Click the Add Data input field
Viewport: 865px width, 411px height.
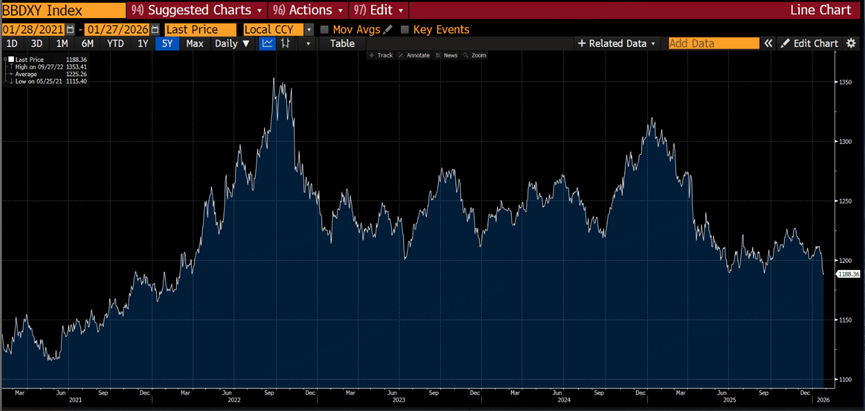[714, 44]
